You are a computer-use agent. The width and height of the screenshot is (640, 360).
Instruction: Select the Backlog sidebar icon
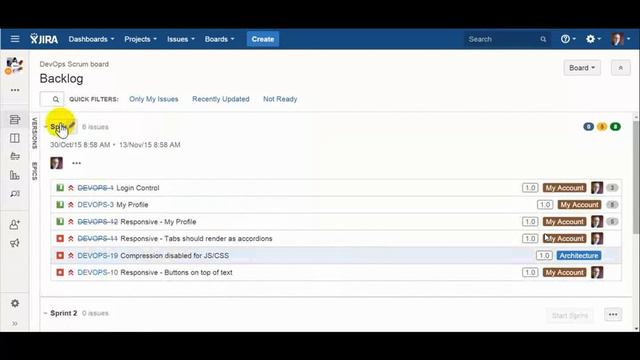tap(15, 120)
